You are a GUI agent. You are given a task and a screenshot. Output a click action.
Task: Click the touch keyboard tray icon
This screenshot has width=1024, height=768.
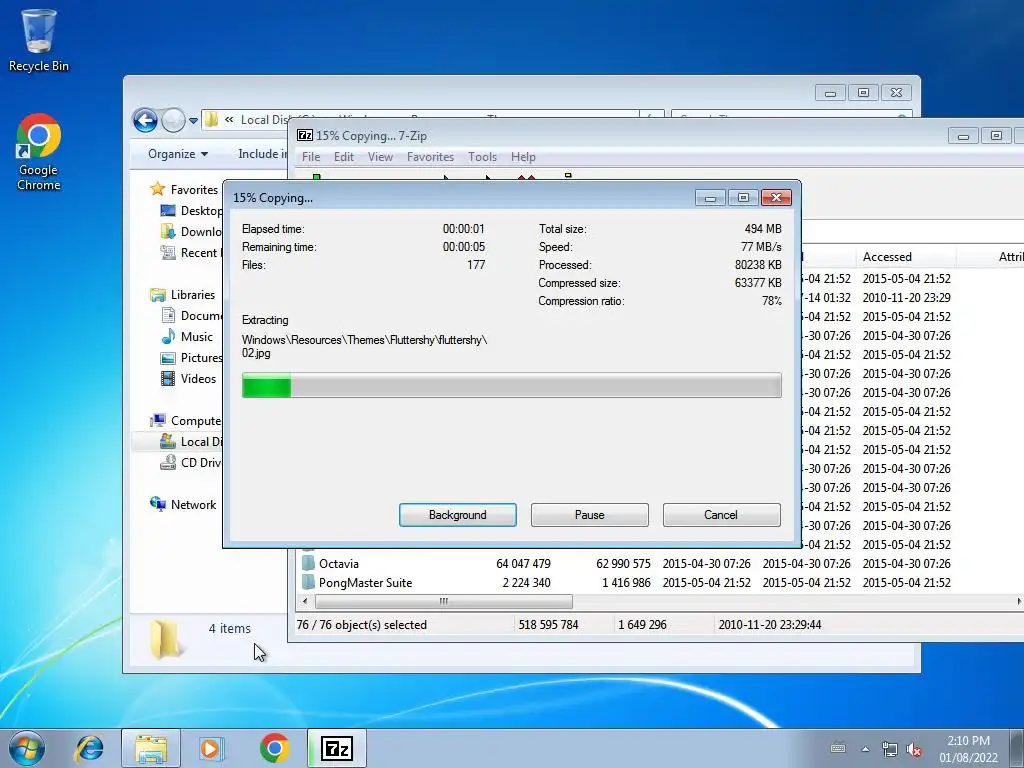[838, 748]
